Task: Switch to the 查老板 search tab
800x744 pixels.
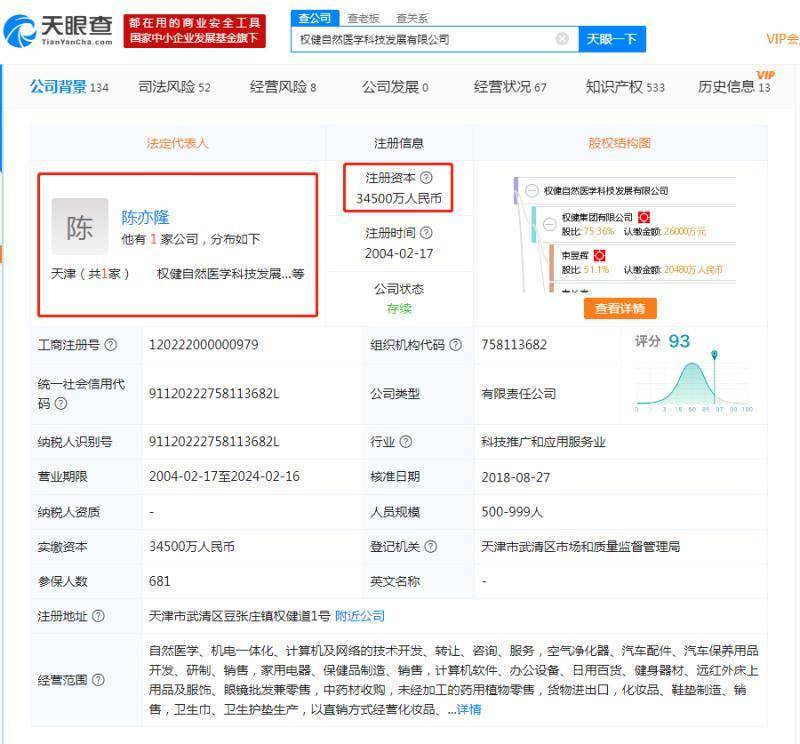Action: [363, 19]
